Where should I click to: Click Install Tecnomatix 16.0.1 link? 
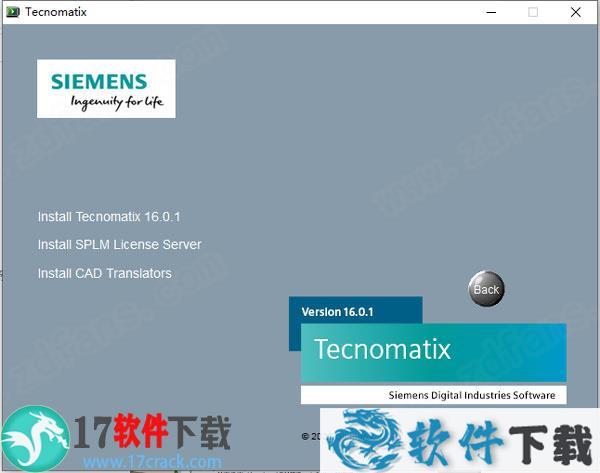[109, 217]
